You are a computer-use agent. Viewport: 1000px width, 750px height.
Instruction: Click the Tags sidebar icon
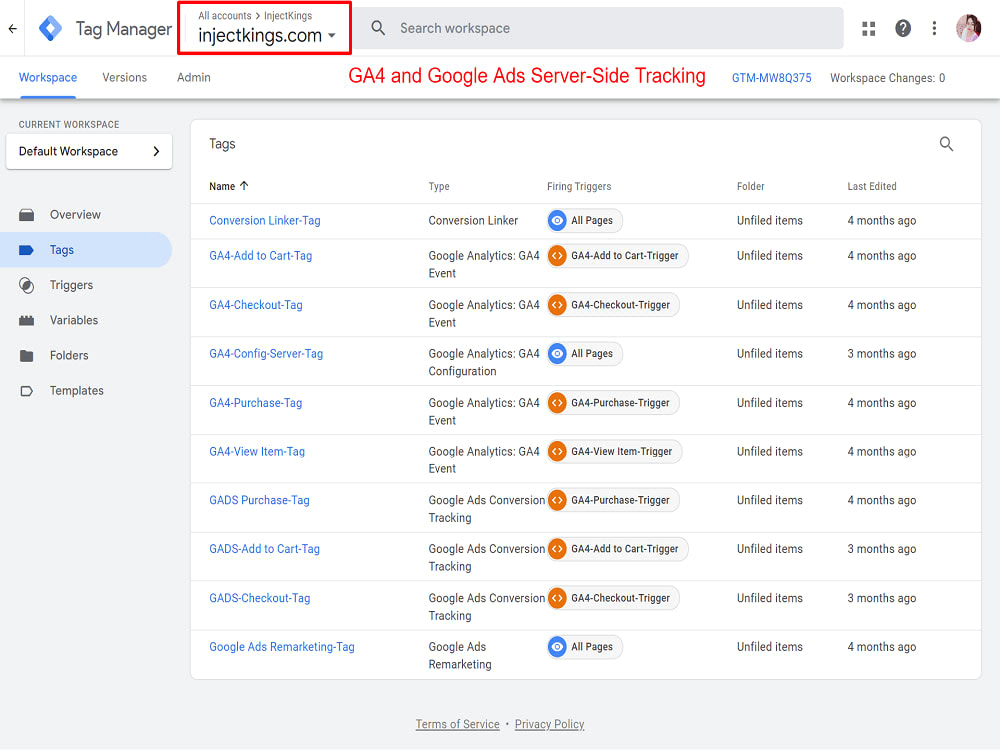pos(26,250)
